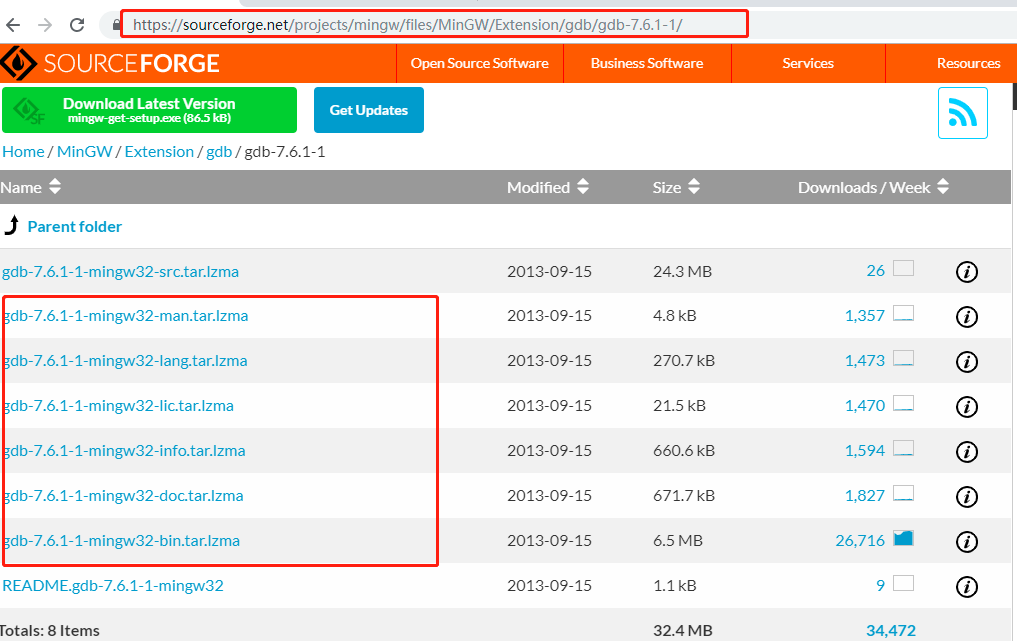
Task: Click the browser address bar URL
Action: (408, 25)
